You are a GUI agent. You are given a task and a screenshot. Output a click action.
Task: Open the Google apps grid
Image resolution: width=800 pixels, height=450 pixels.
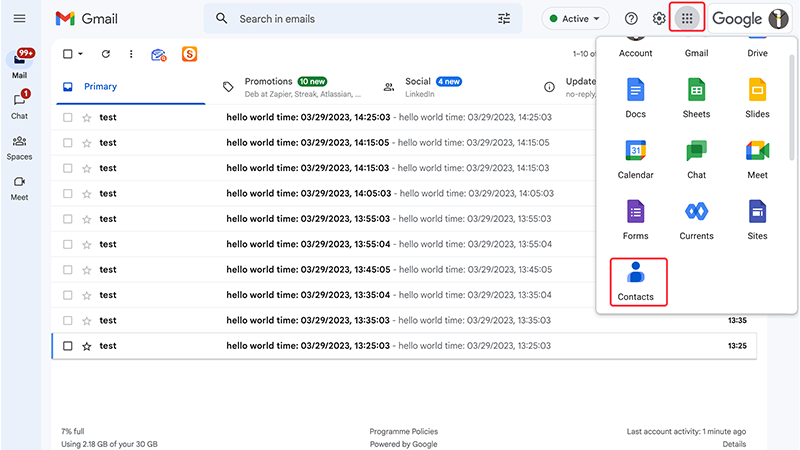[x=687, y=18]
